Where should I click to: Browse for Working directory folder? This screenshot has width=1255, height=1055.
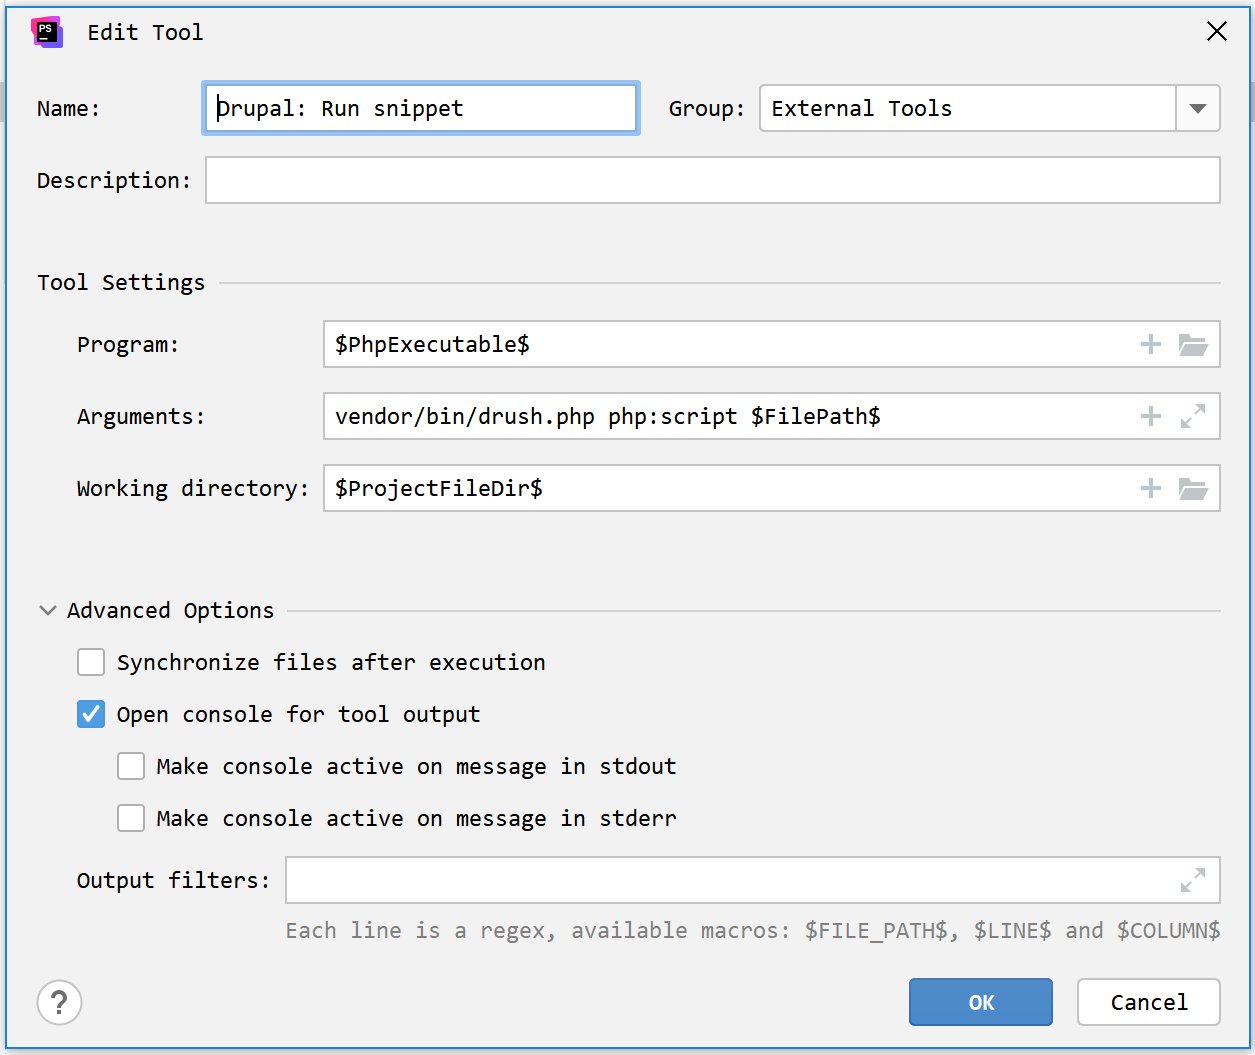coord(1193,489)
